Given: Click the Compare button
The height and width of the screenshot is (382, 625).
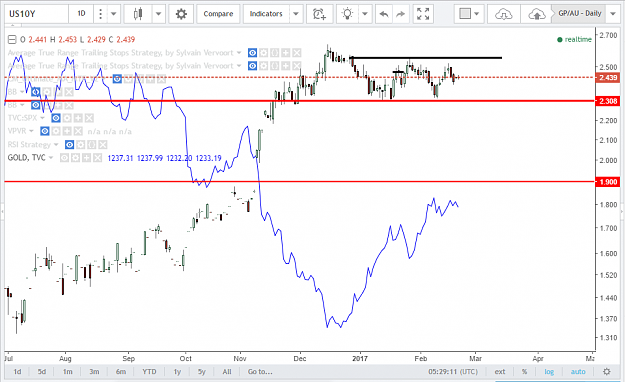Looking at the screenshot, I should pyautogui.click(x=218, y=14).
